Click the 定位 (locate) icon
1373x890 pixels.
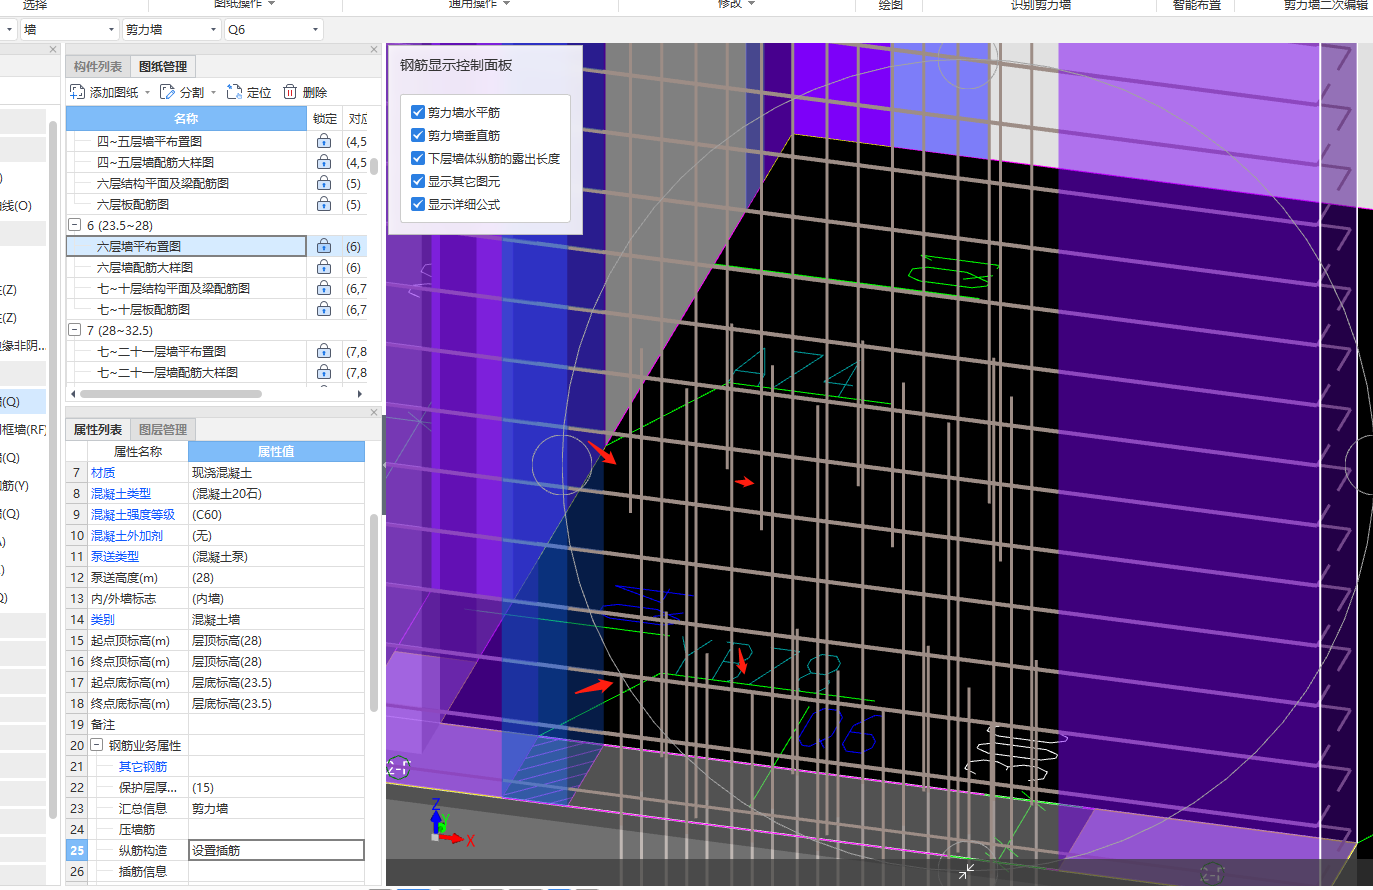(x=234, y=92)
